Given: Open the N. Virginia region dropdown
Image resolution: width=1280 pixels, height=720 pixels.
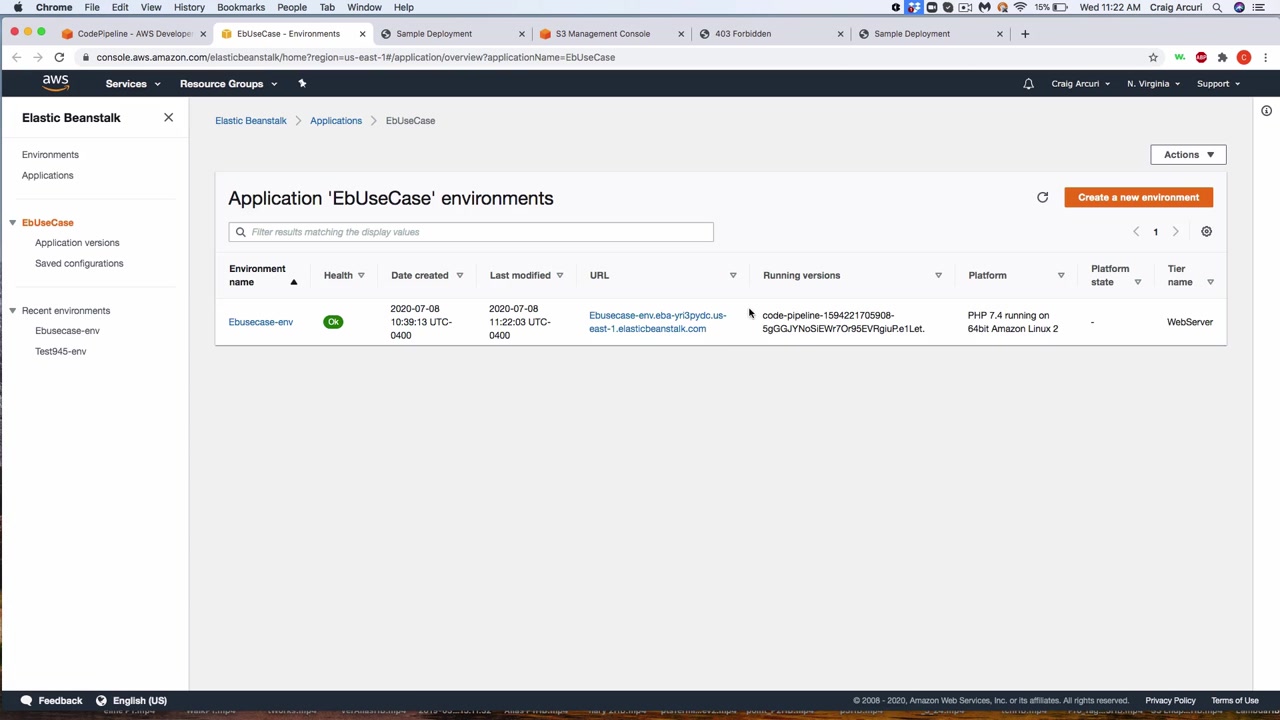Looking at the screenshot, I should click(1153, 84).
